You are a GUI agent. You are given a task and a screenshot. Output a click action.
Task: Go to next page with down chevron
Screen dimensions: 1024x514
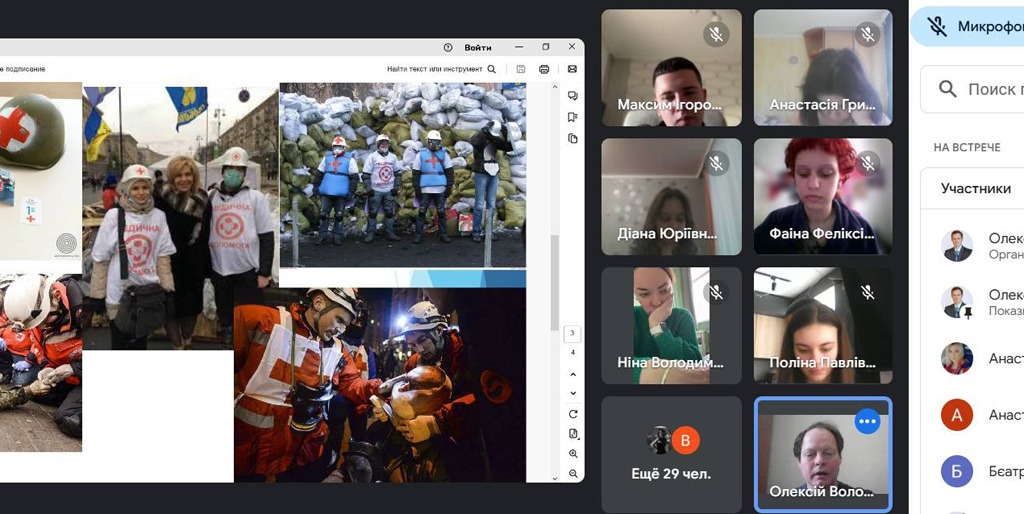point(573,393)
